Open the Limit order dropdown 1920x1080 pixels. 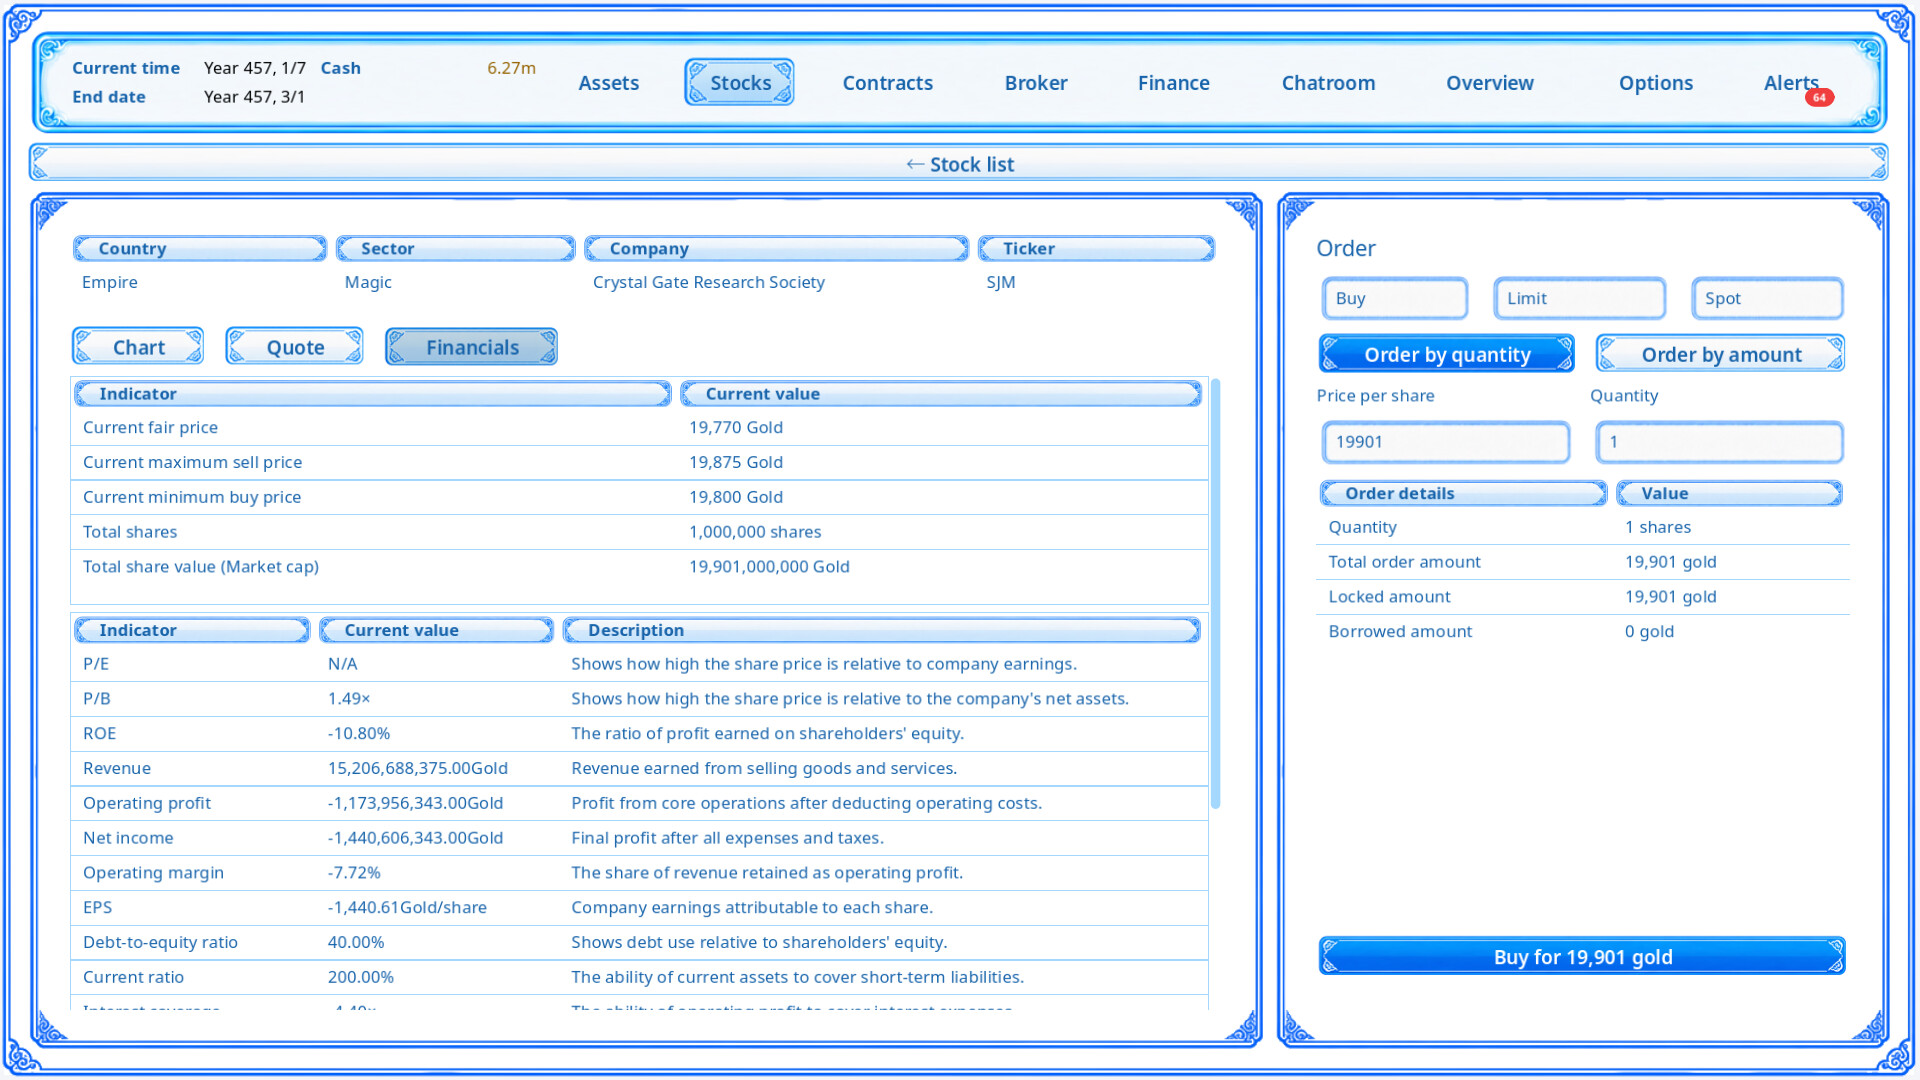click(1580, 298)
